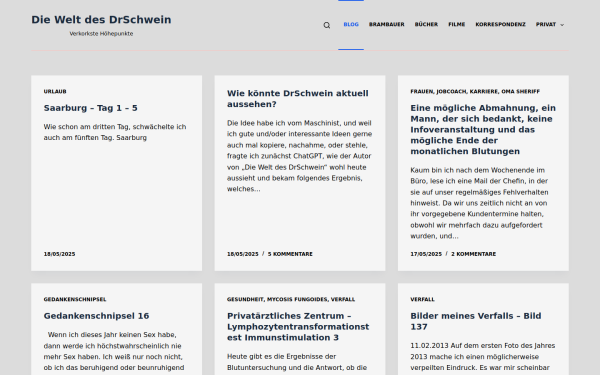The width and height of the screenshot is (600, 375).
Task: Open the post Gedankenschnipsel 16
Action: pos(96,316)
